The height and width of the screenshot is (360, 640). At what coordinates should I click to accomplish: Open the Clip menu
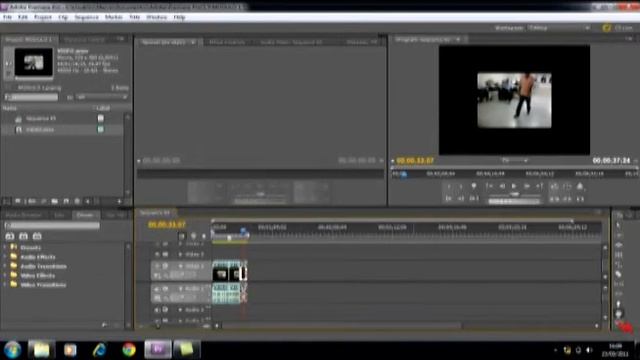(63, 17)
